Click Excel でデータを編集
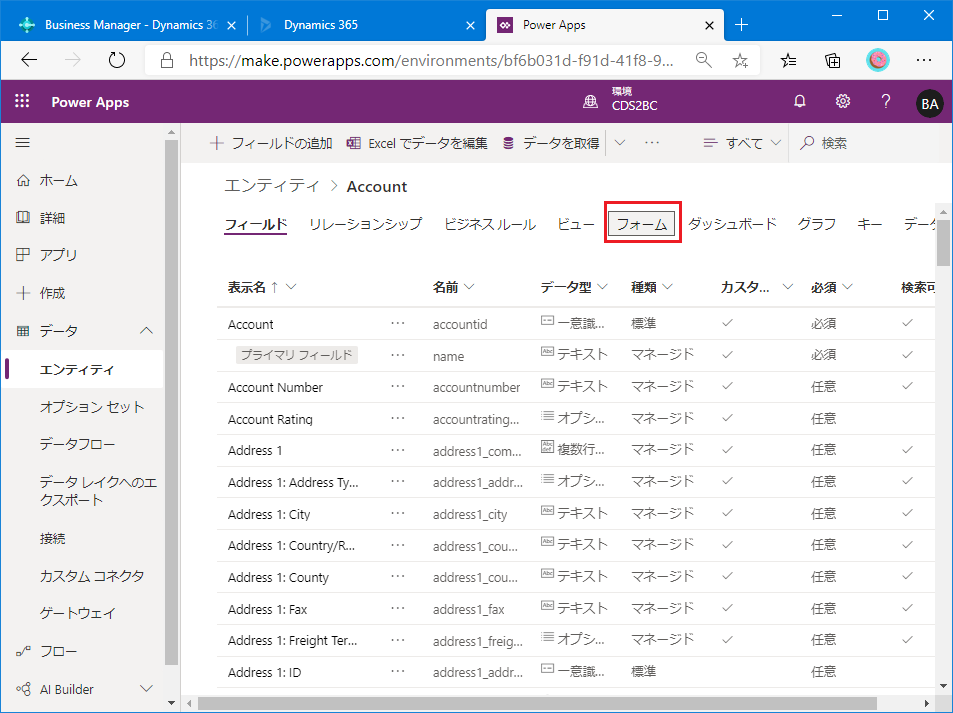The width and height of the screenshot is (953, 713). 417,143
